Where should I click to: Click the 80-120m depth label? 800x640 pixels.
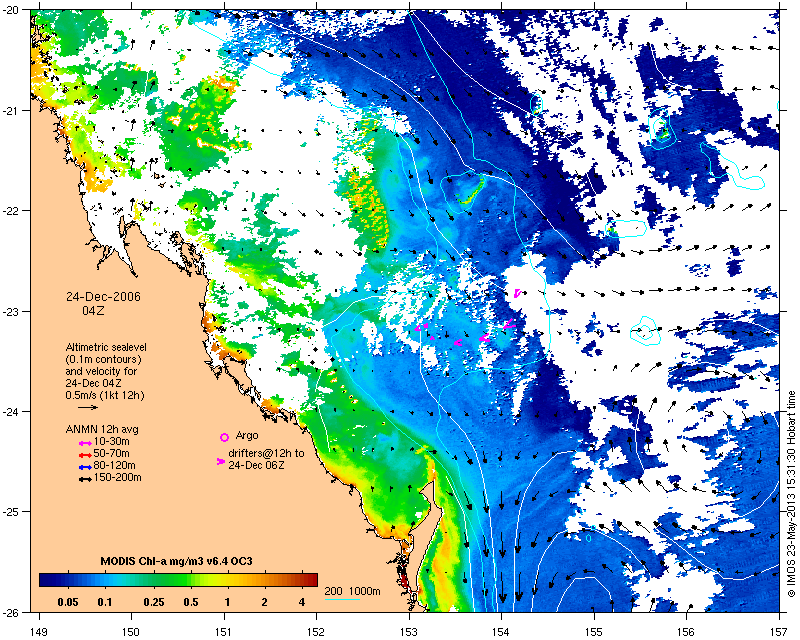115,466
